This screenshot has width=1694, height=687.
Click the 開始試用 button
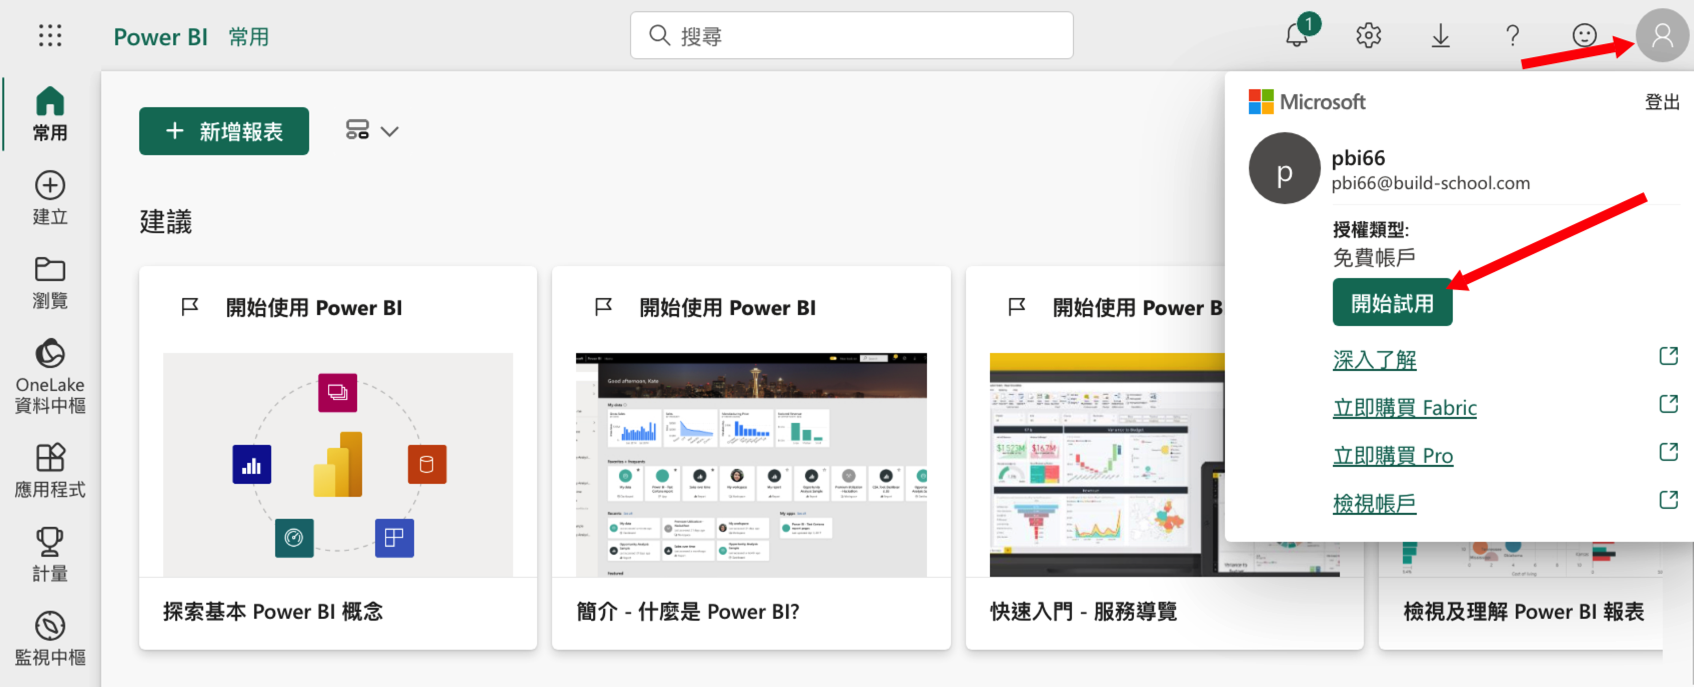pyautogui.click(x=1392, y=303)
